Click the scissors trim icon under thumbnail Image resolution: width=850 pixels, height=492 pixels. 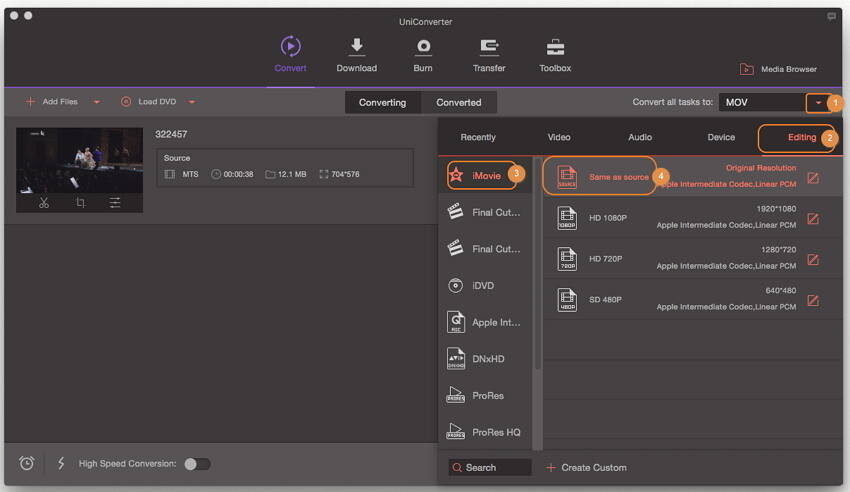[x=44, y=202]
